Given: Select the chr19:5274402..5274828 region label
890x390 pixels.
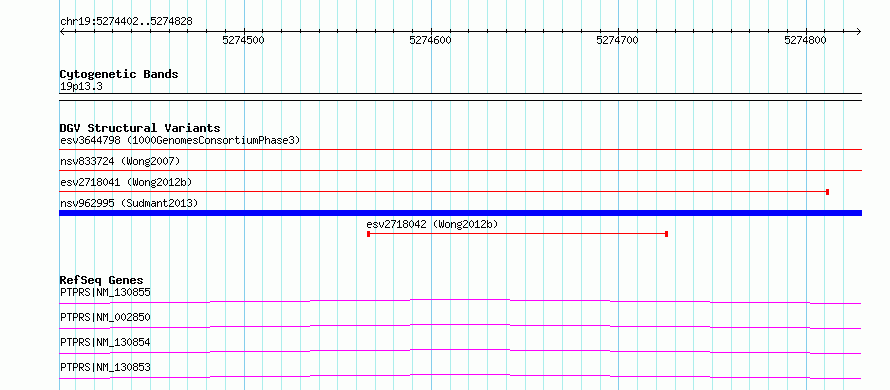Looking at the screenshot, I should pyautogui.click(x=126, y=22).
